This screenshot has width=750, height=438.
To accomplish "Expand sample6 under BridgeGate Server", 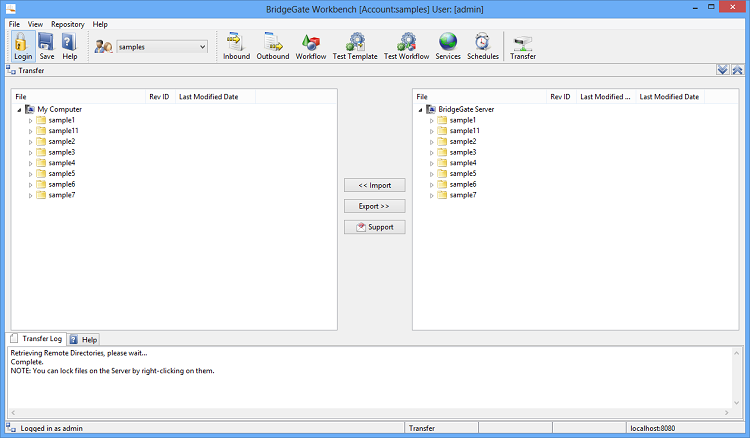I will pos(431,185).
